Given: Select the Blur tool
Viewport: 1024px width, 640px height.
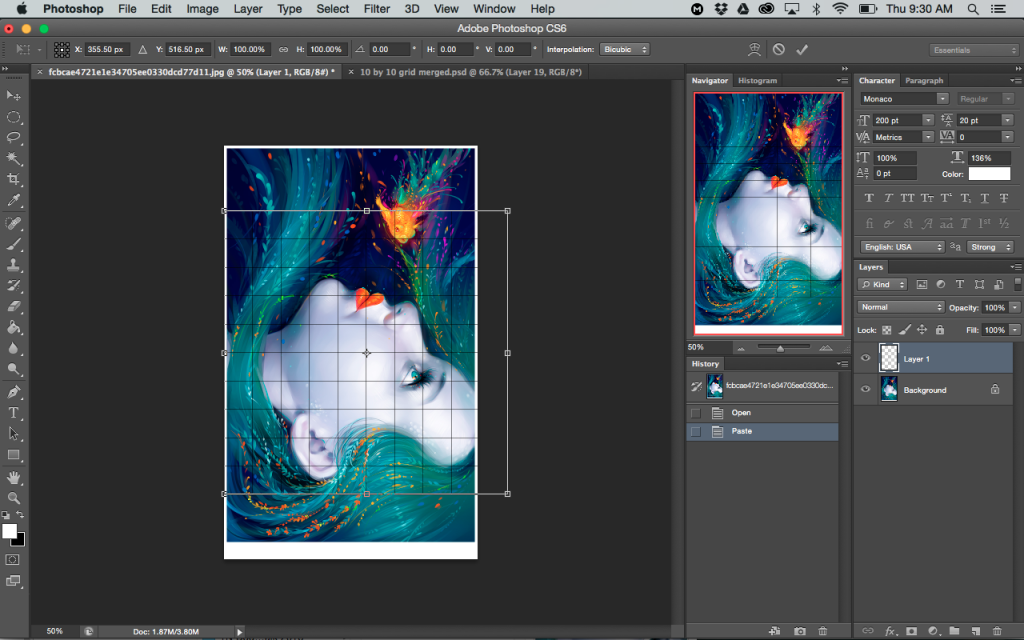Looking at the screenshot, I should tap(13, 348).
